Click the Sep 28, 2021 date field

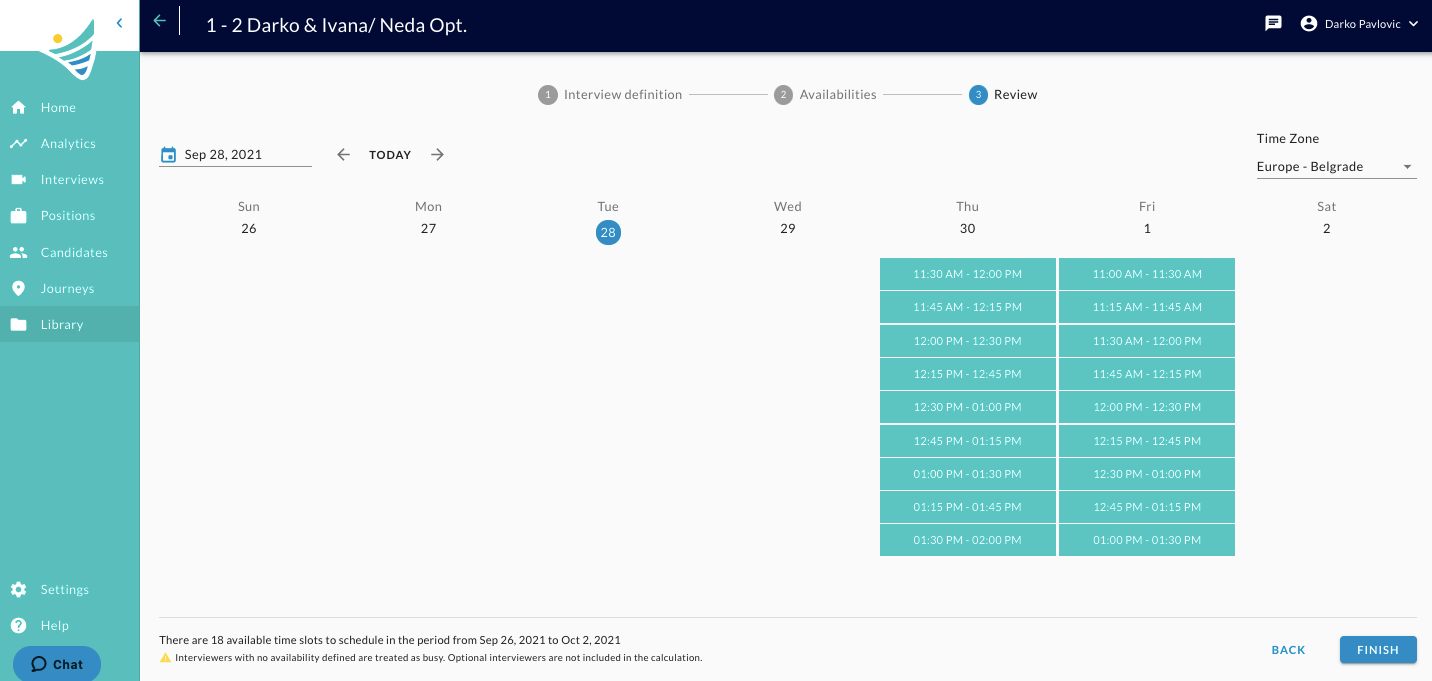(x=235, y=155)
